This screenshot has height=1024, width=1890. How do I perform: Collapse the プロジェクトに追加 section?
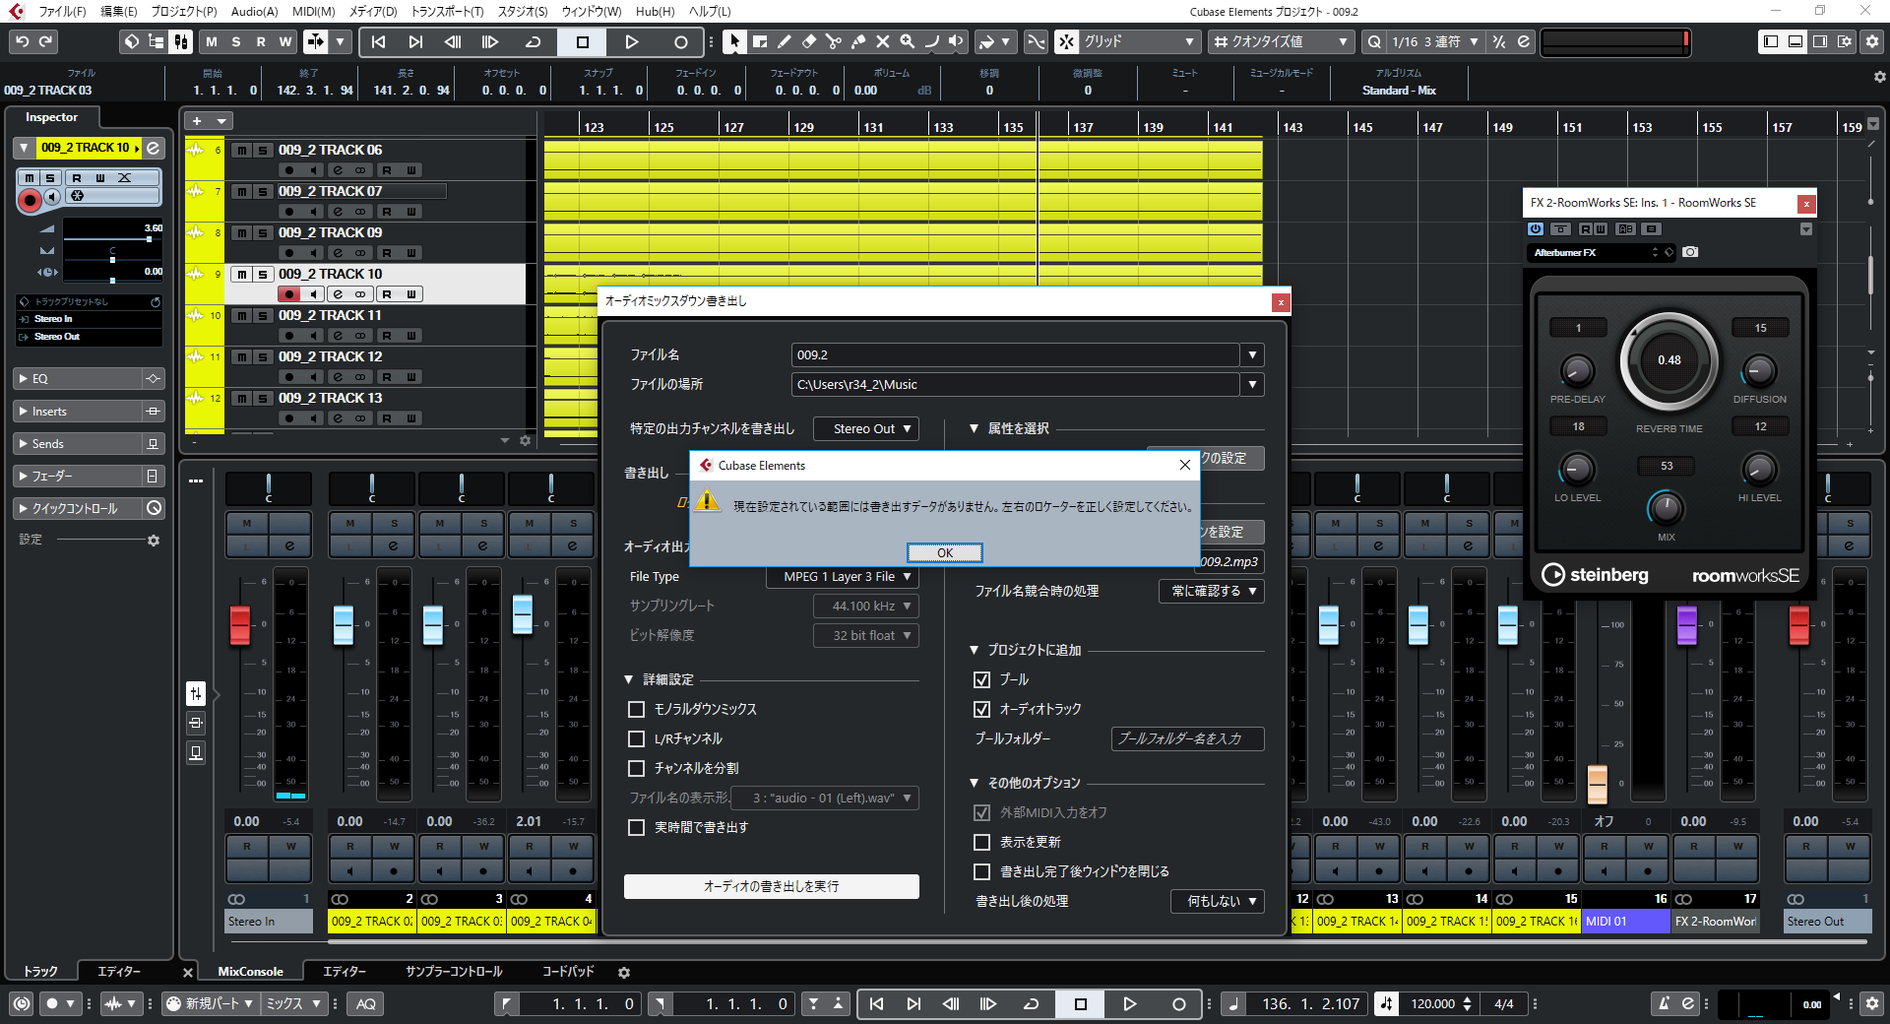[x=974, y=650]
